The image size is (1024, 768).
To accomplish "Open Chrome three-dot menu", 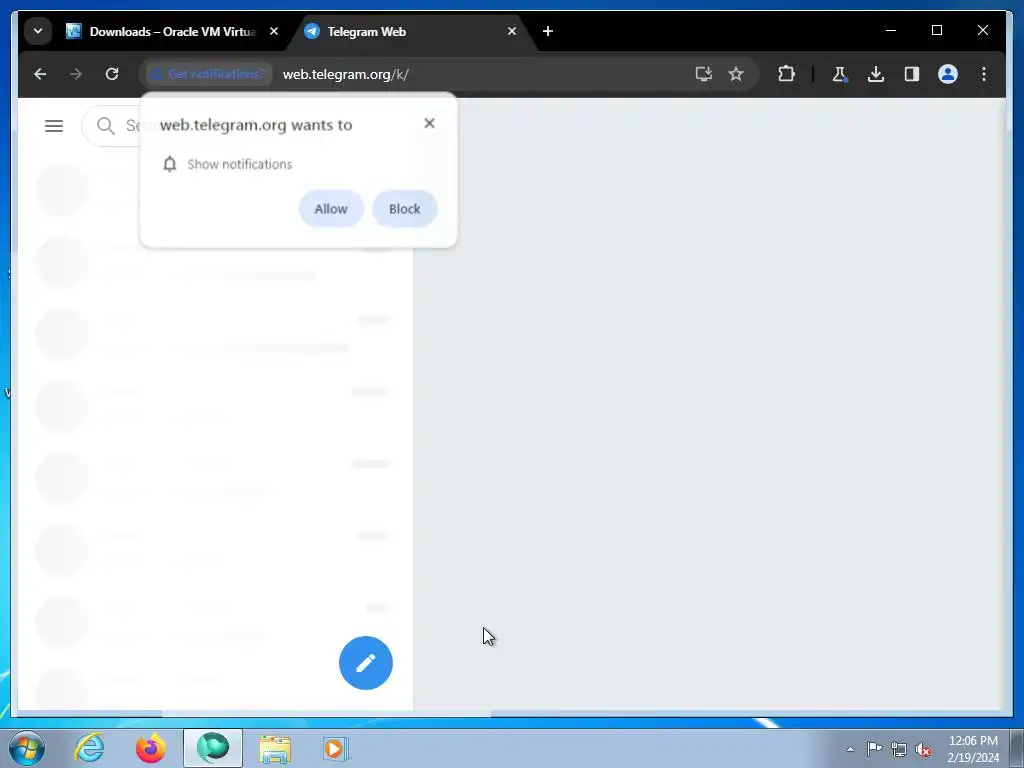I will (984, 74).
